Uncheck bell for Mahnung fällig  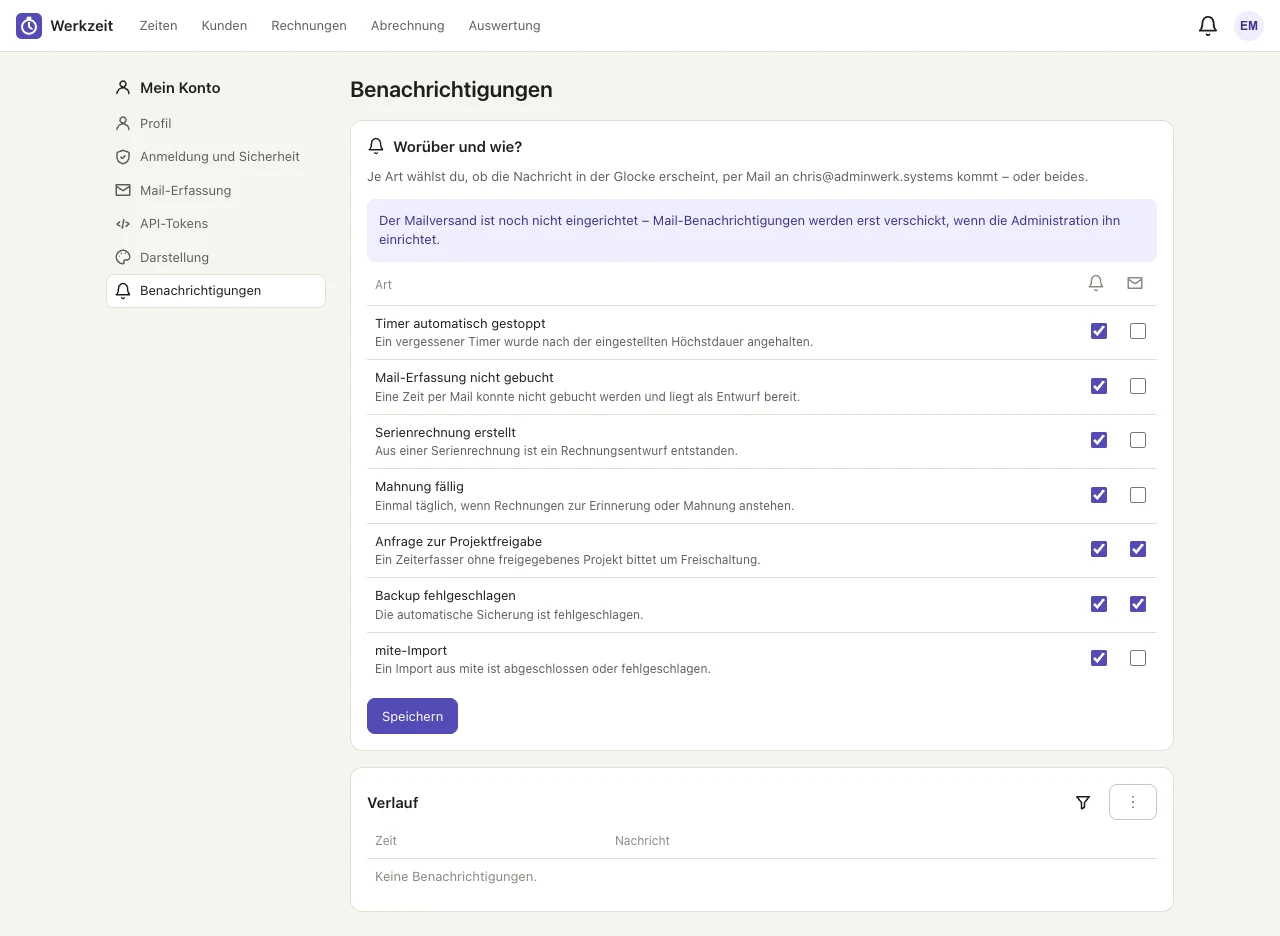tap(1099, 495)
